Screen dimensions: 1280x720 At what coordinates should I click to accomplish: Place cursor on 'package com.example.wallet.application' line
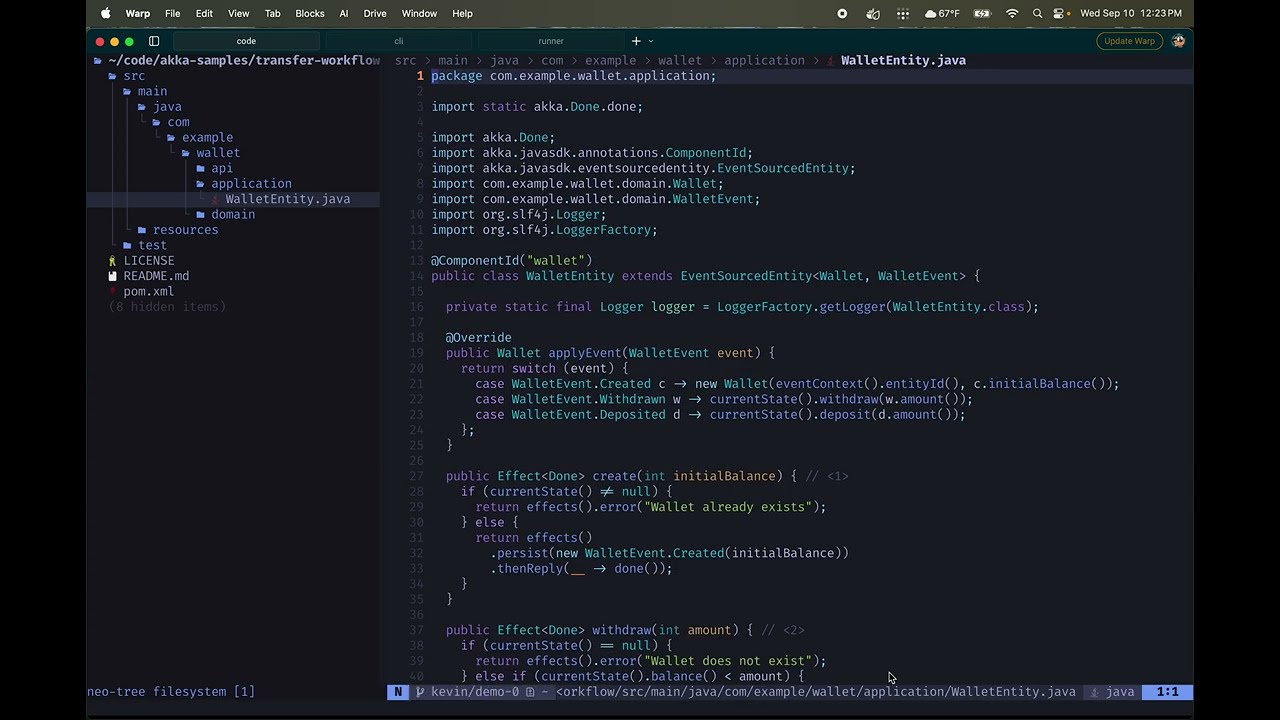[x=573, y=76]
